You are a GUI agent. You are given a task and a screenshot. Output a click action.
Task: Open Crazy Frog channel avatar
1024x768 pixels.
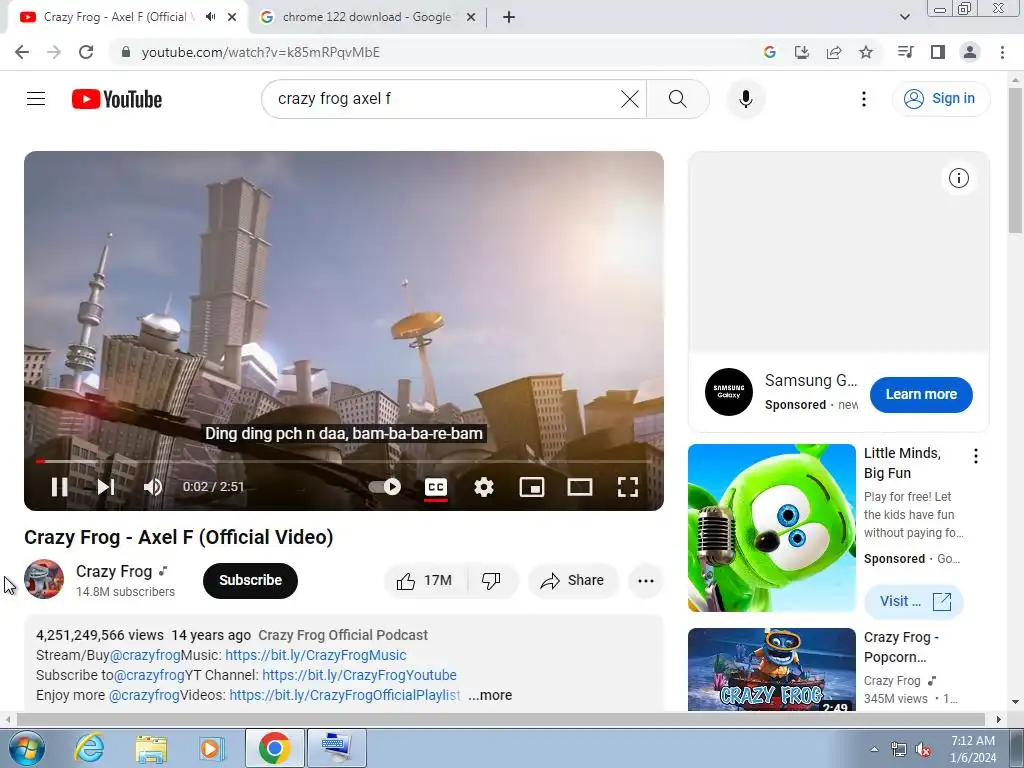pos(44,579)
